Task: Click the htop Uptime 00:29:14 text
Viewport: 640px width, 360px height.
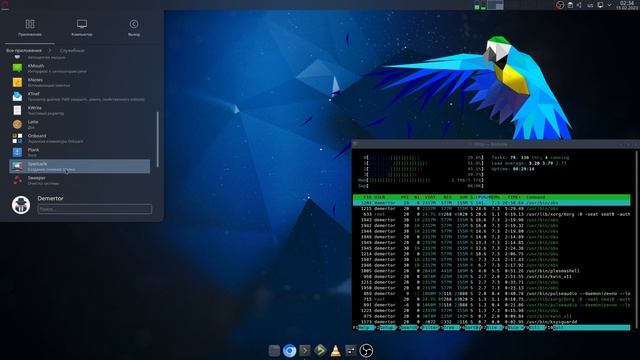Action: (x=513, y=169)
